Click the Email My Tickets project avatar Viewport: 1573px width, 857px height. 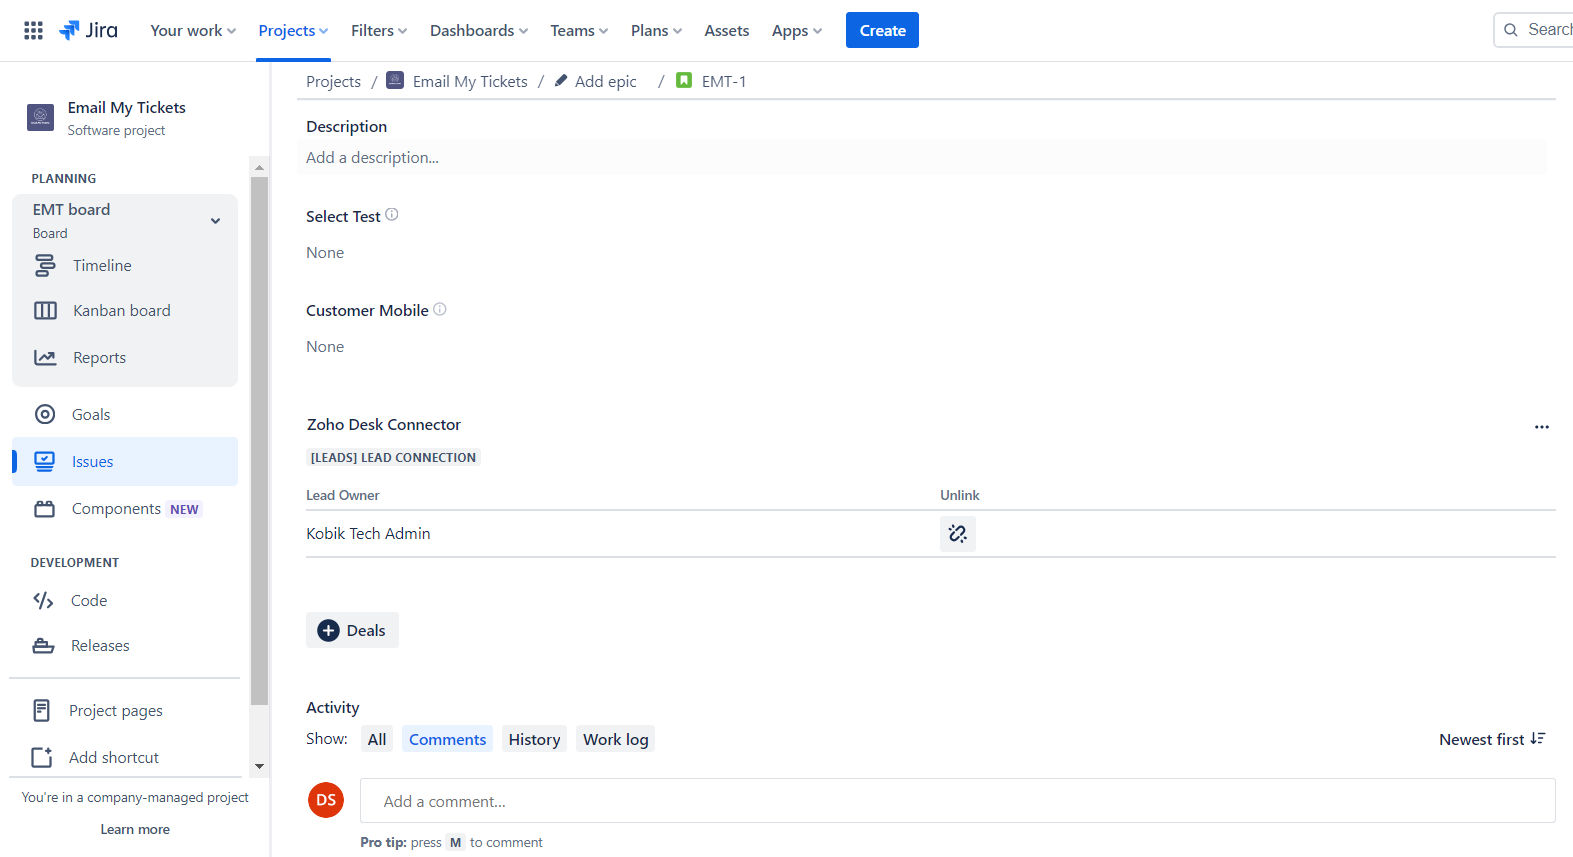click(x=40, y=117)
